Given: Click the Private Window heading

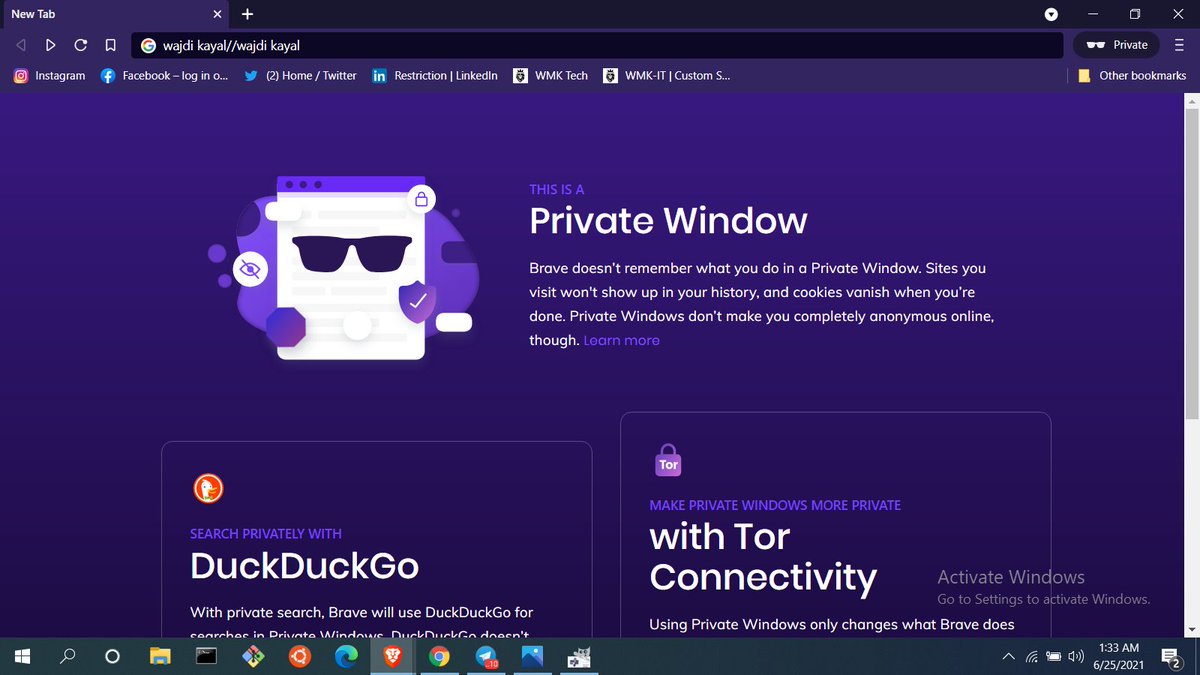Looking at the screenshot, I should click(668, 220).
